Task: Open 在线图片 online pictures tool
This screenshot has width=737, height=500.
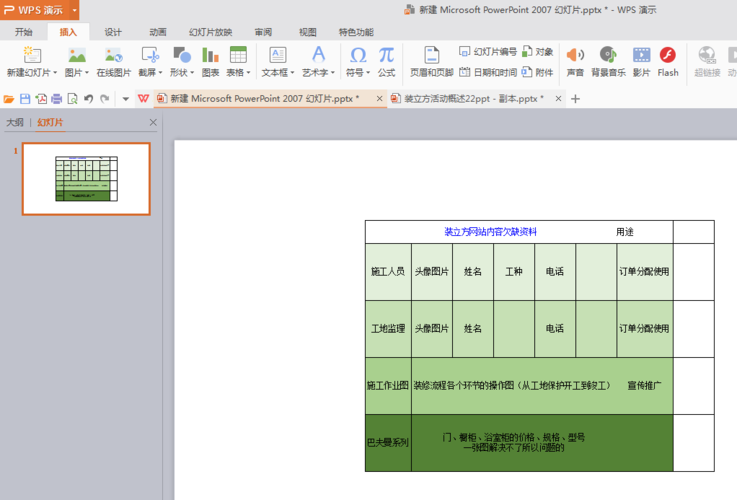Action: (x=114, y=55)
